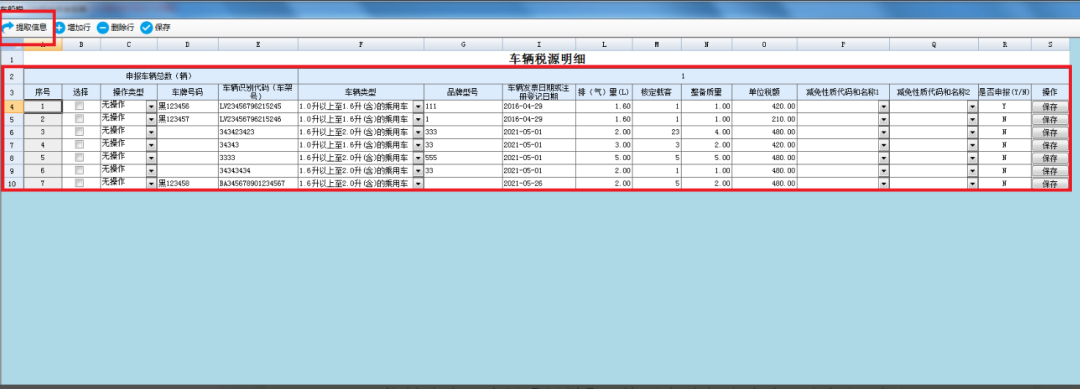Click 保存 button in row 序号 3
1080x389 pixels.
click(1050, 132)
